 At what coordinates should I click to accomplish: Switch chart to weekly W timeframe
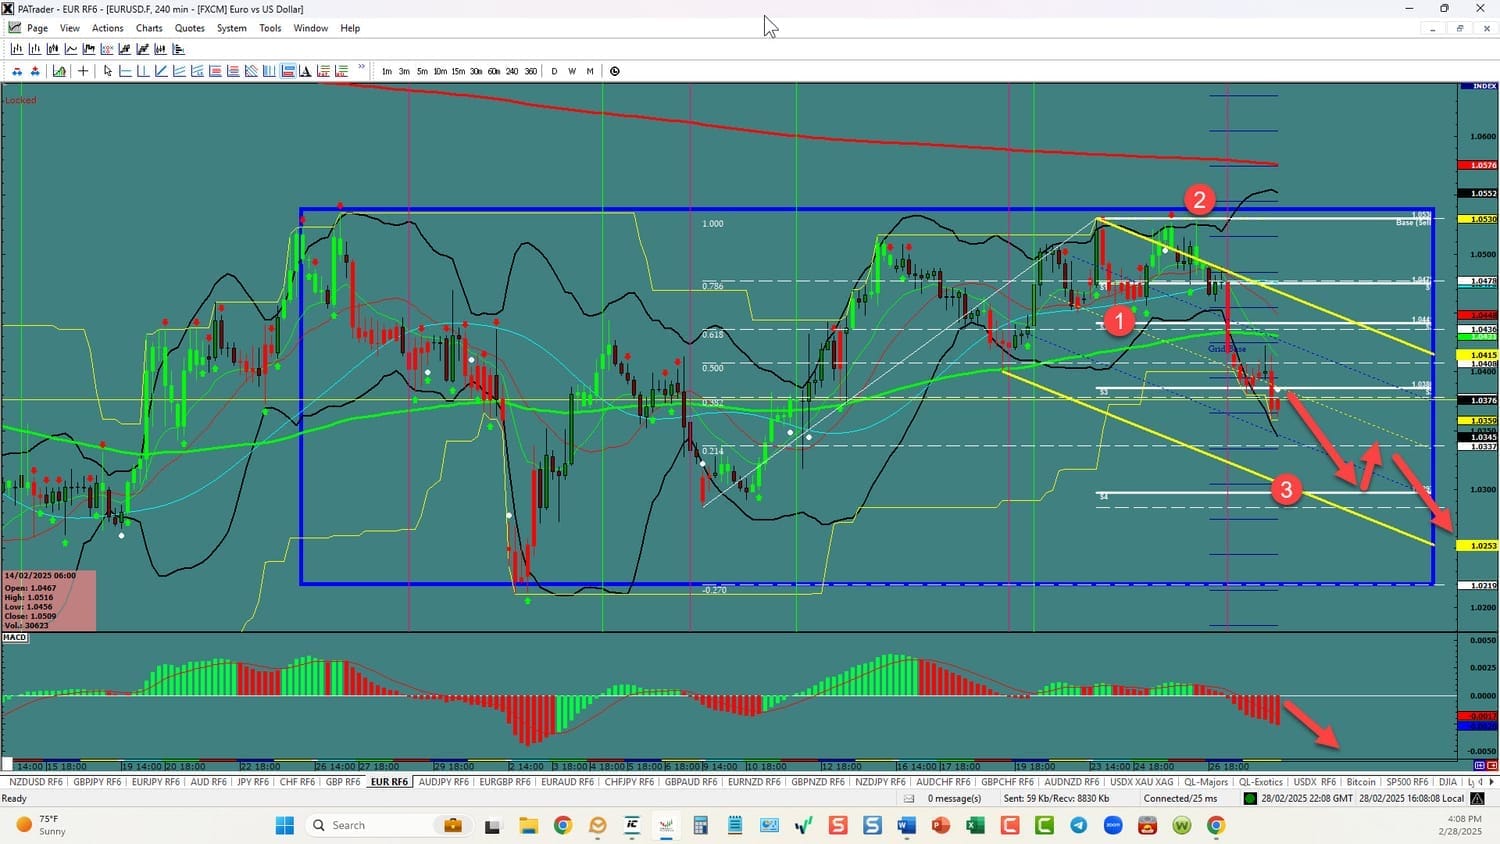tap(572, 71)
